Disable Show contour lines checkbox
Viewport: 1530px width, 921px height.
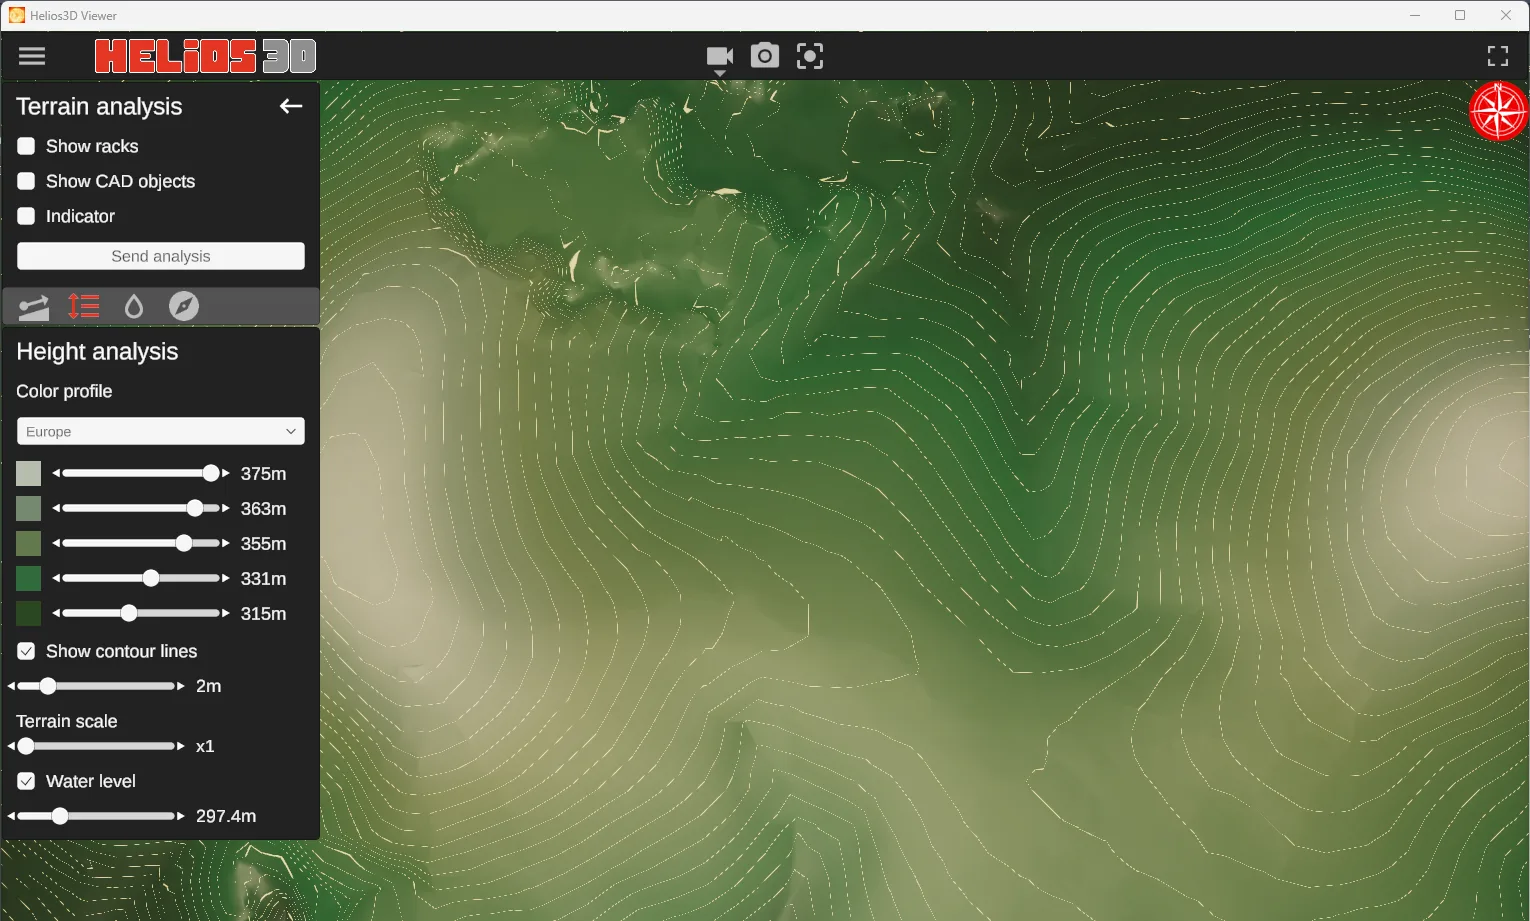point(27,651)
